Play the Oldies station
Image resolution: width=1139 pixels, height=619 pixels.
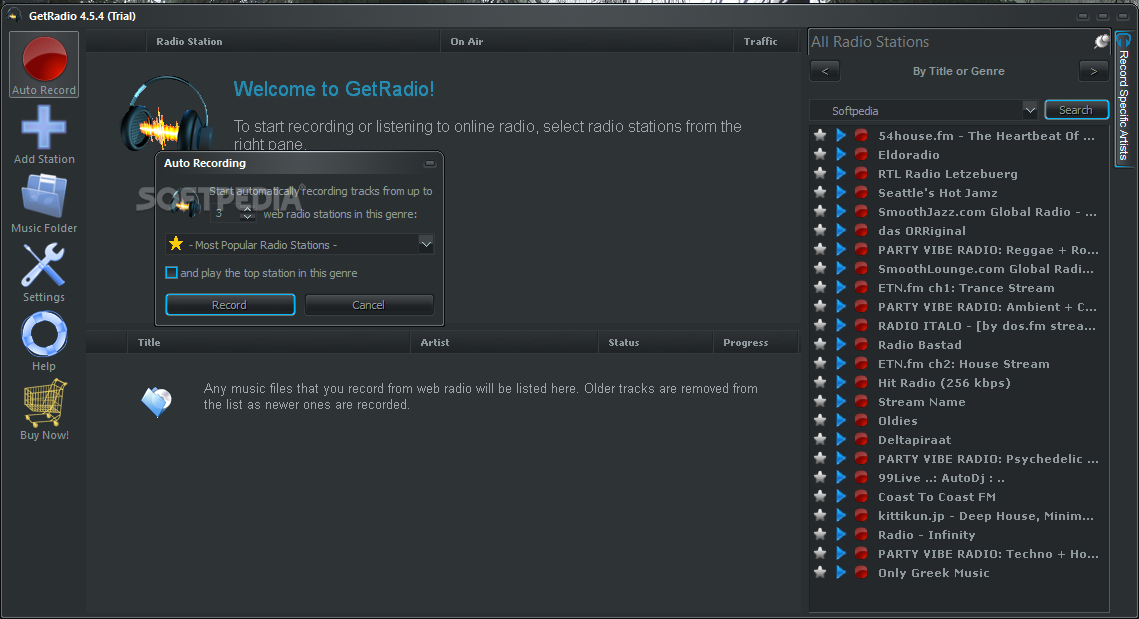[x=840, y=420]
